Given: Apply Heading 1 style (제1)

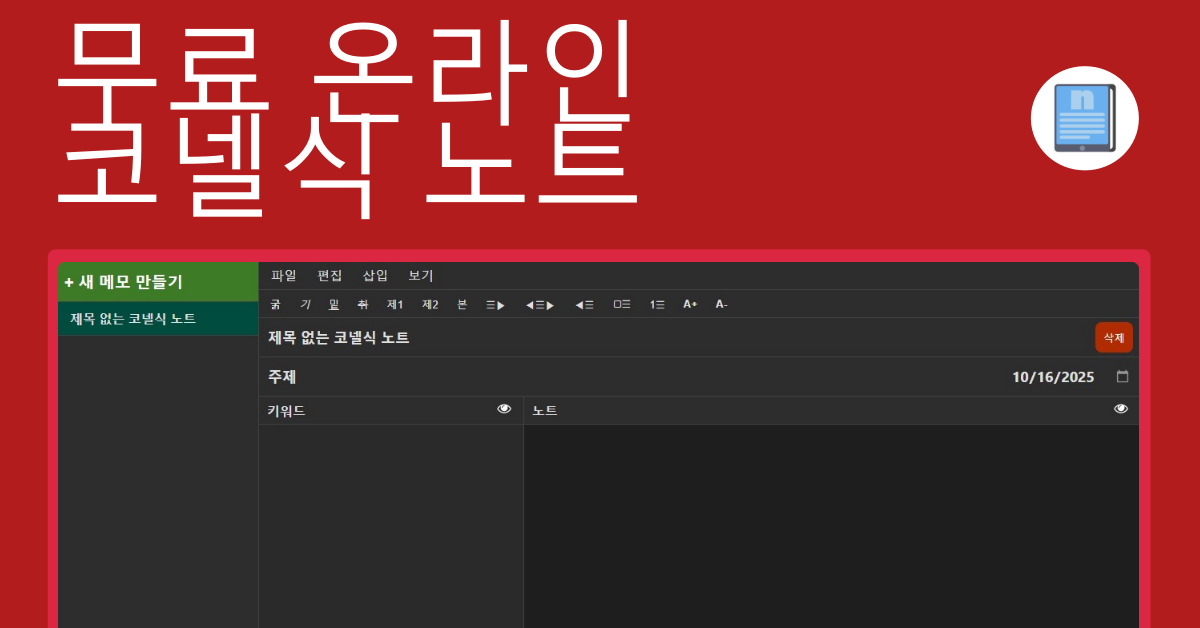Looking at the screenshot, I should coord(395,304).
